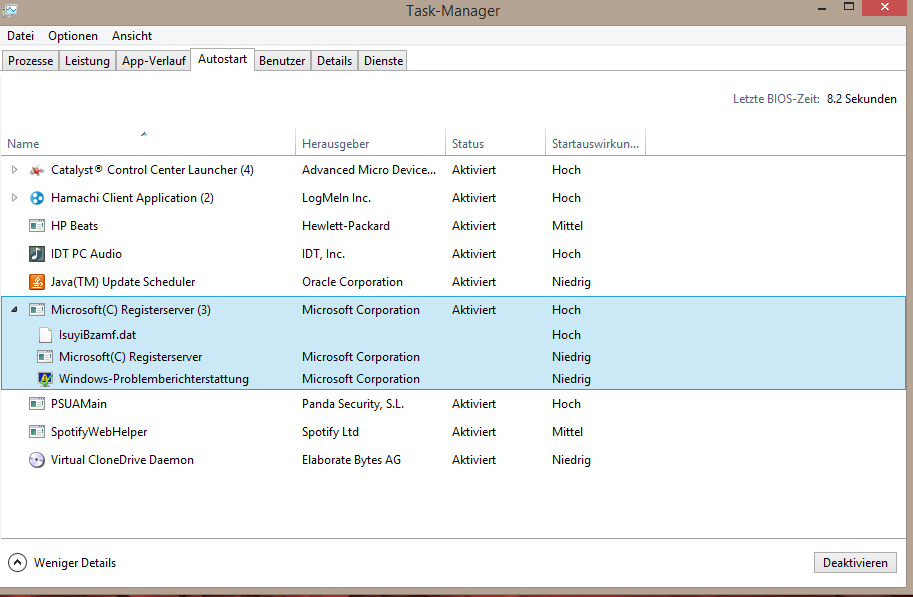Sort by the Herausgeber column header
The width and height of the screenshot is (913, 597).
[336, 144]
